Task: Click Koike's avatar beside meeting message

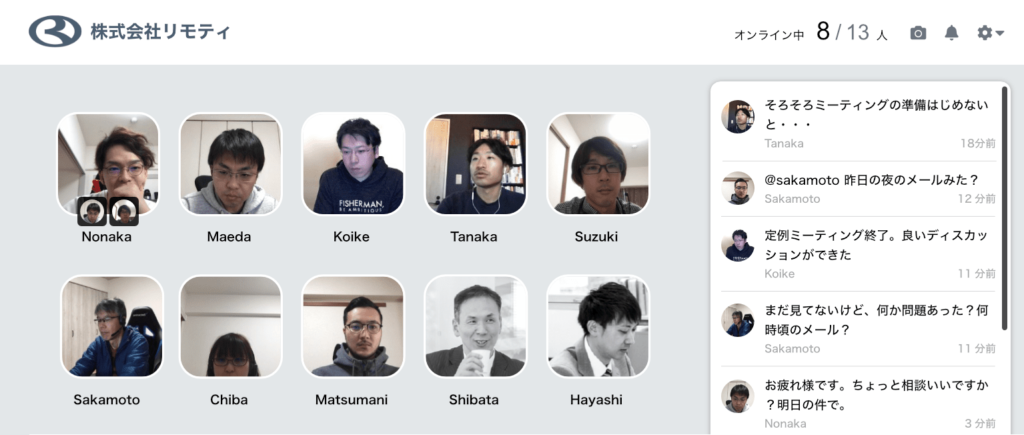Action: (x=737, y=246)
